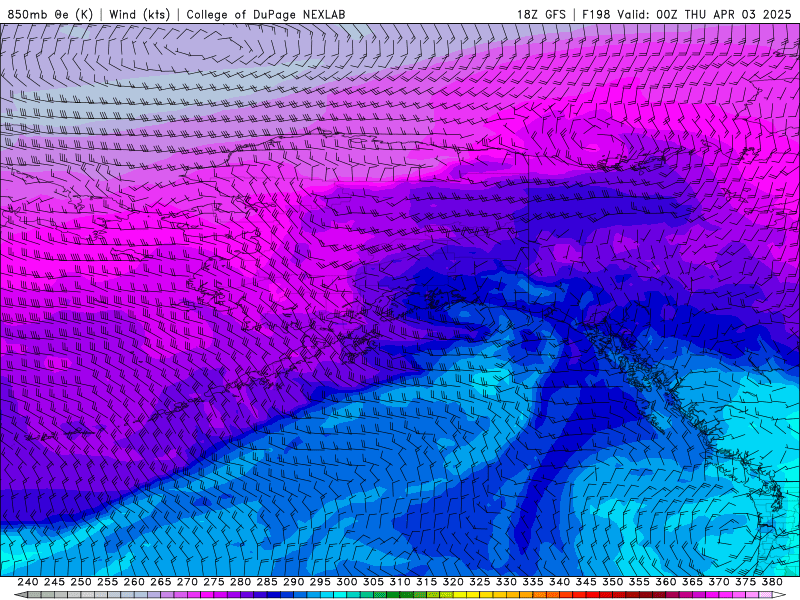Viewport: 800px width, 600px height.
Task: Click the 380 legend value
Action: pyautogui.click(x=772, y=582)
